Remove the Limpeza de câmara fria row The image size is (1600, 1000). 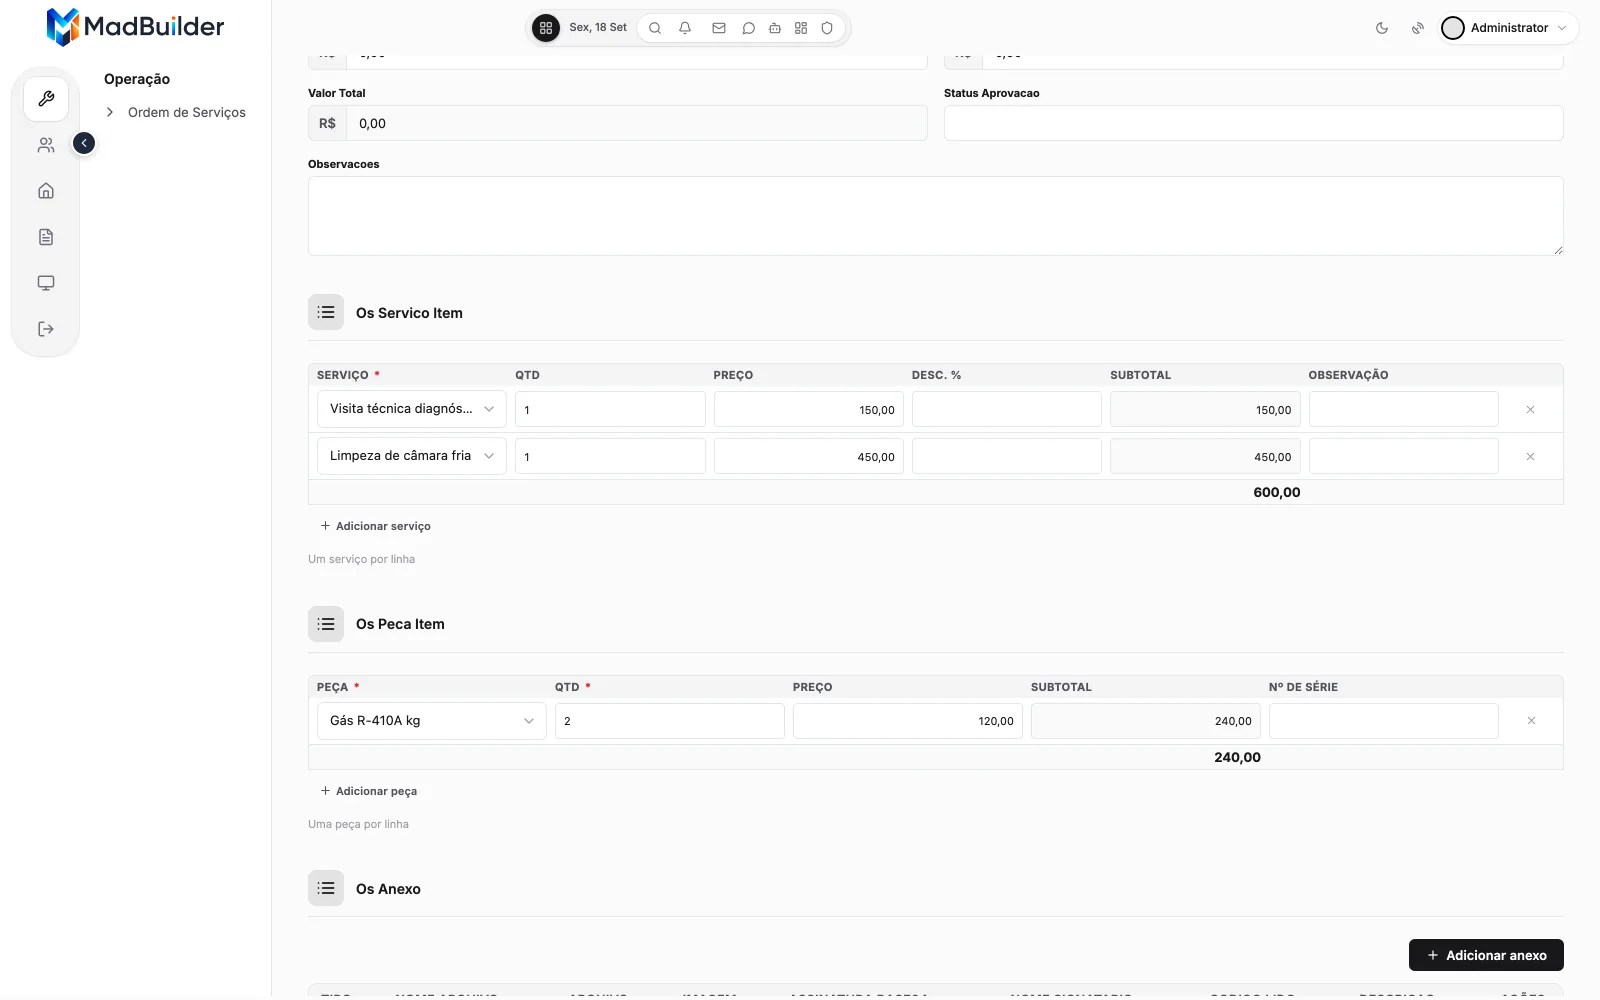coord(1530,457)
